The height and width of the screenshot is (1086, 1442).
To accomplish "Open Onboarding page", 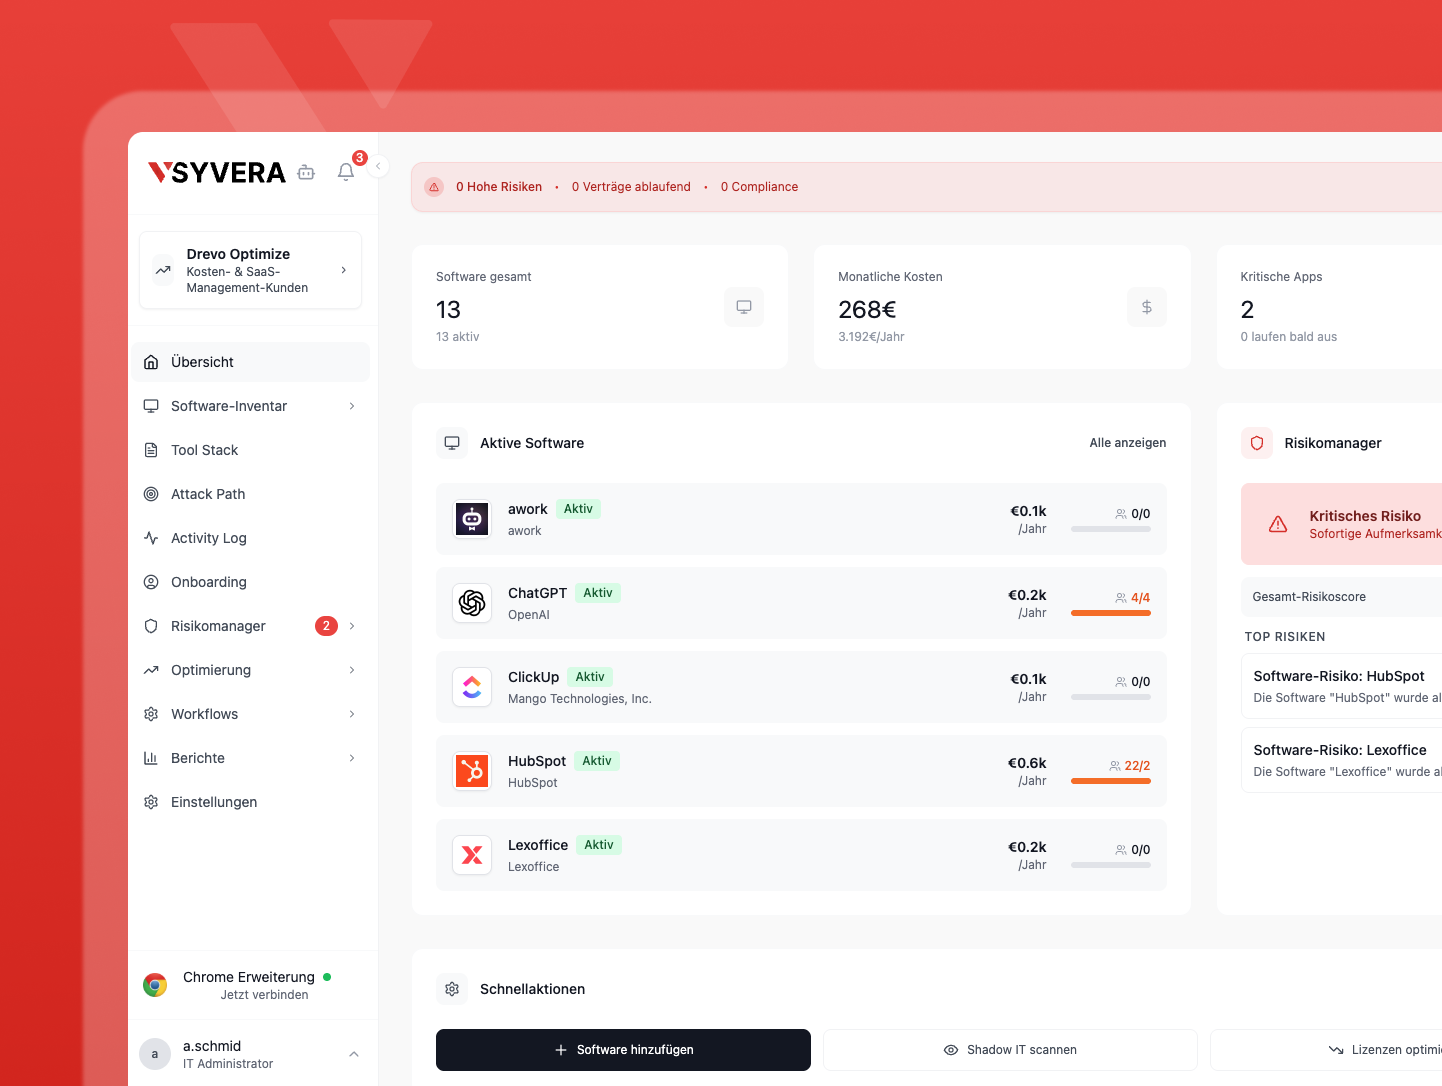I will click(x=250, y=582).
